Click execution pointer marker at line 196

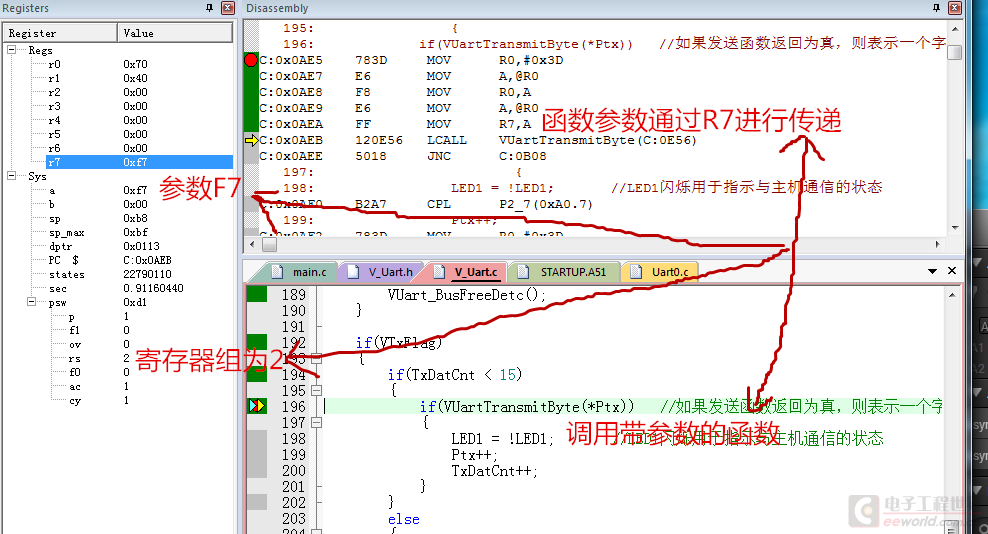pyautogui.click(x=256, y=406)
